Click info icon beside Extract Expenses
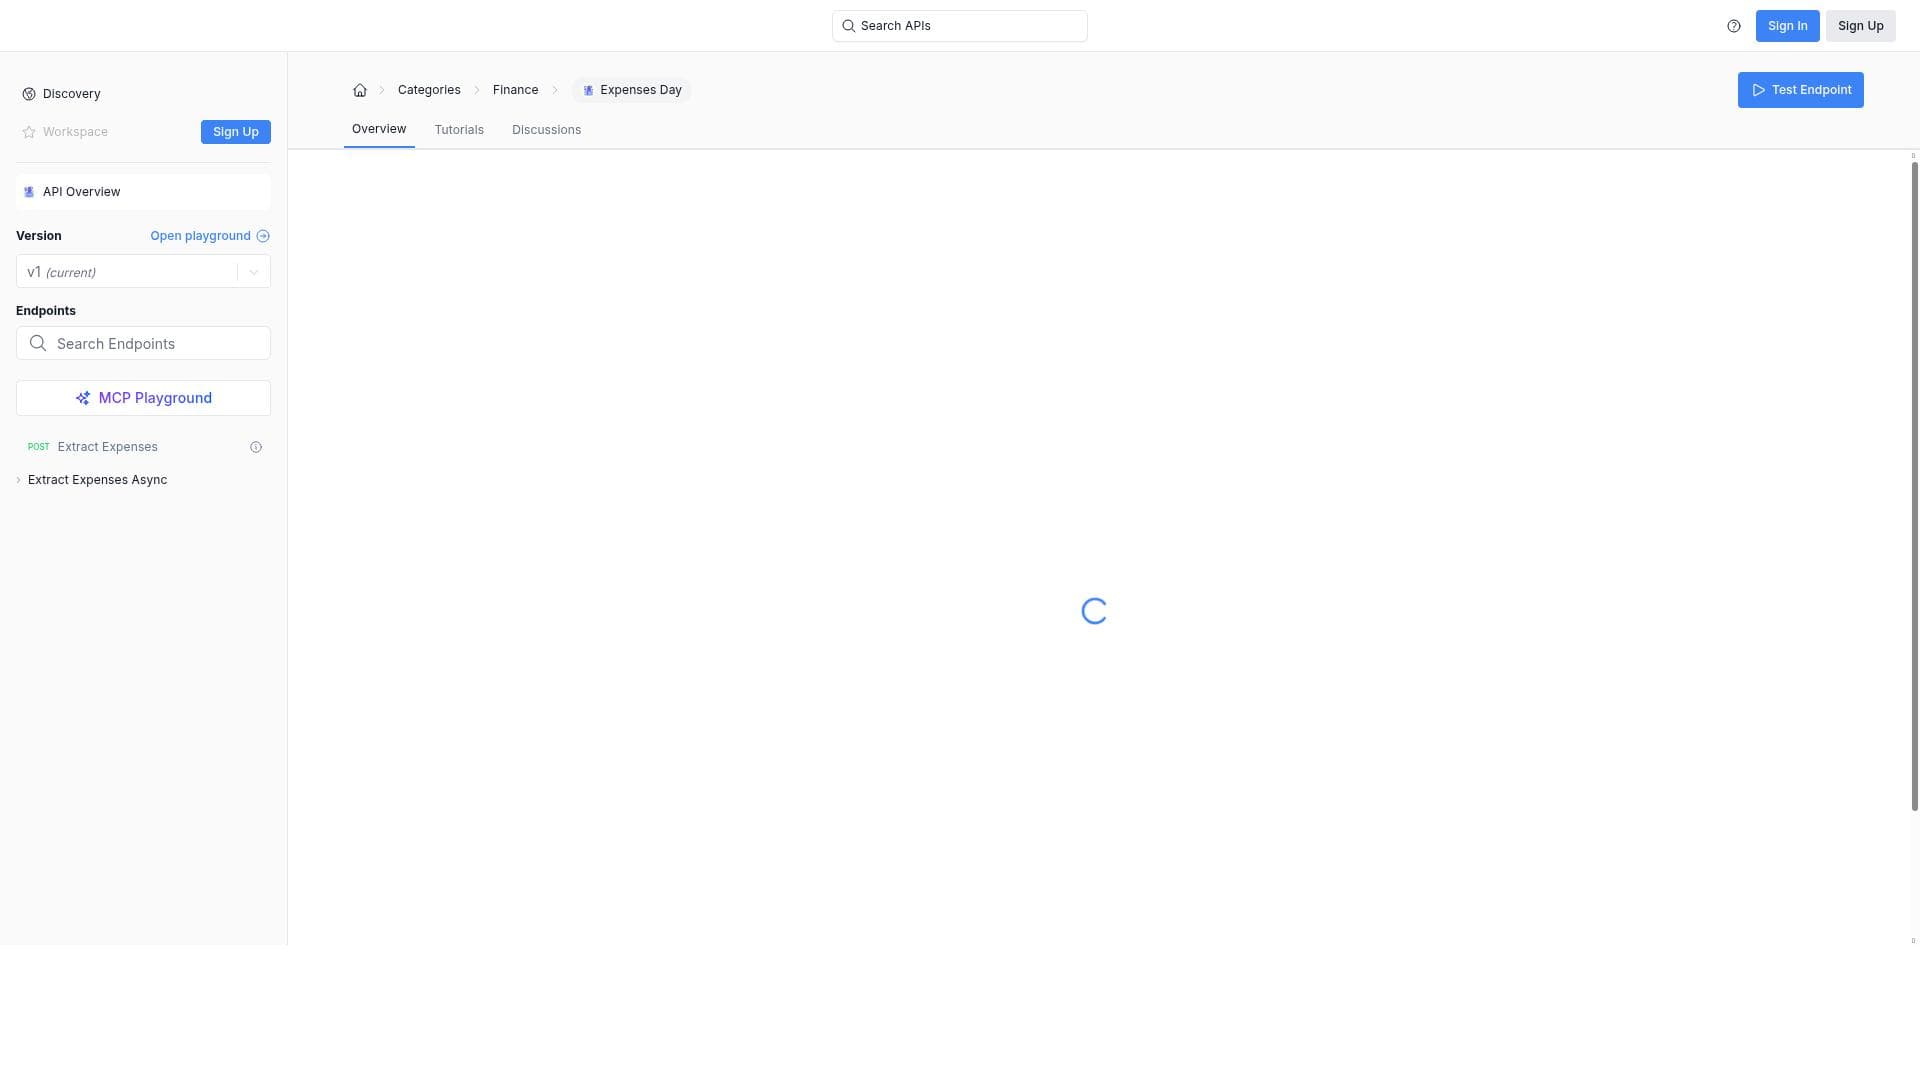 point(256,447)
